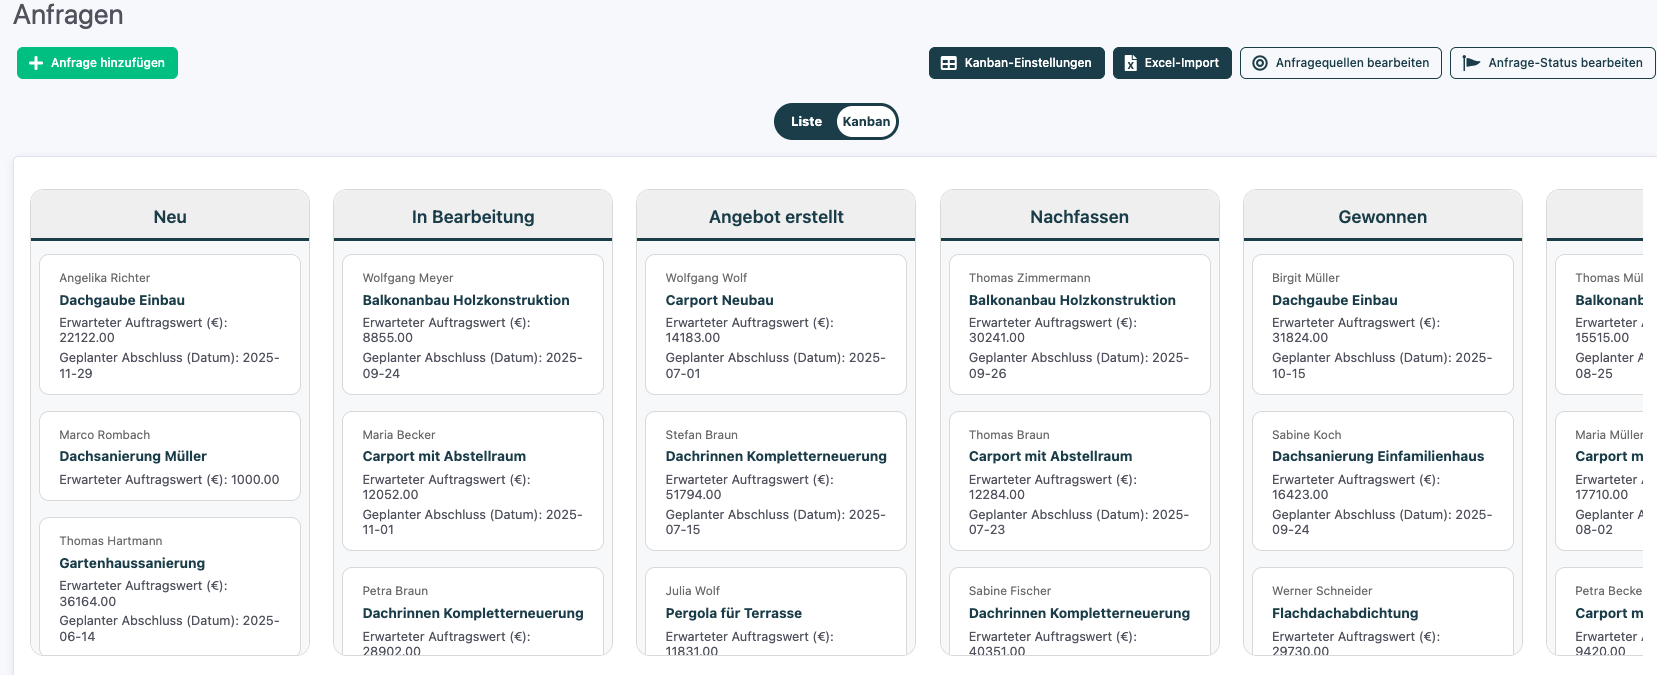Click the Gewonnen column header
Image resolution: width=1657 pixels, height=675 pixels.
point(1383,216)
